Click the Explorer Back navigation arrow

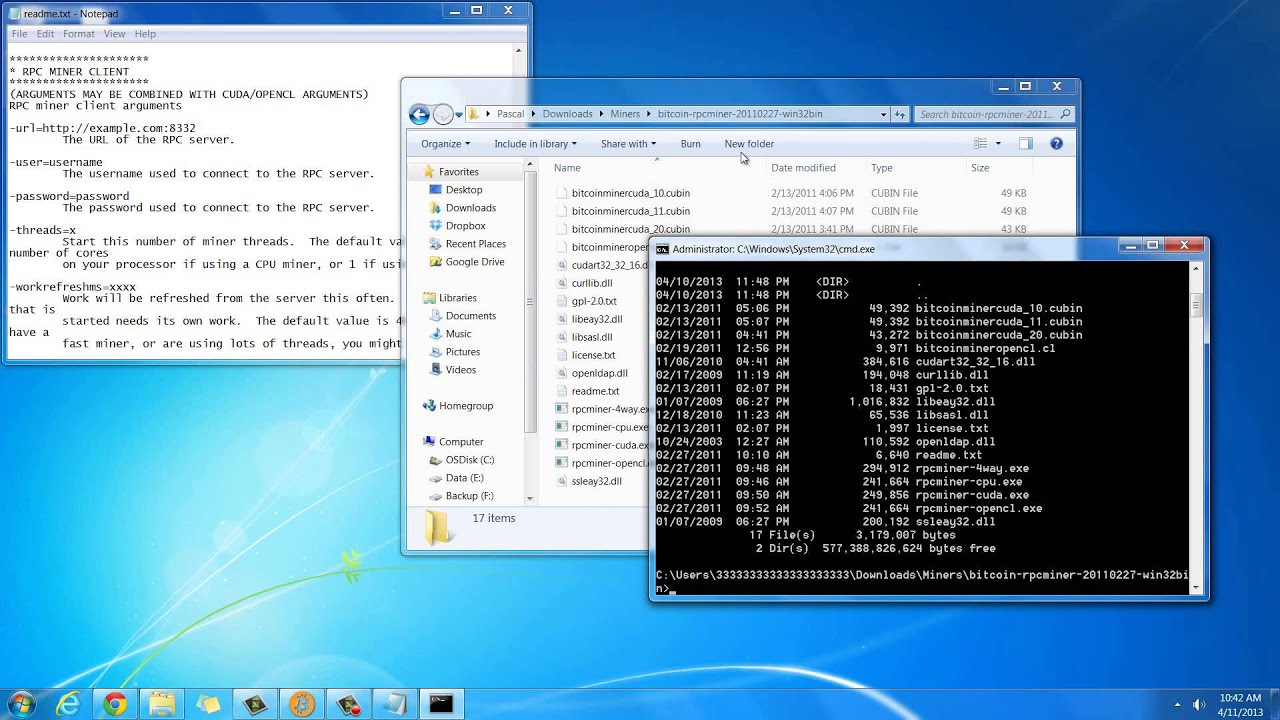click(419, 114)
